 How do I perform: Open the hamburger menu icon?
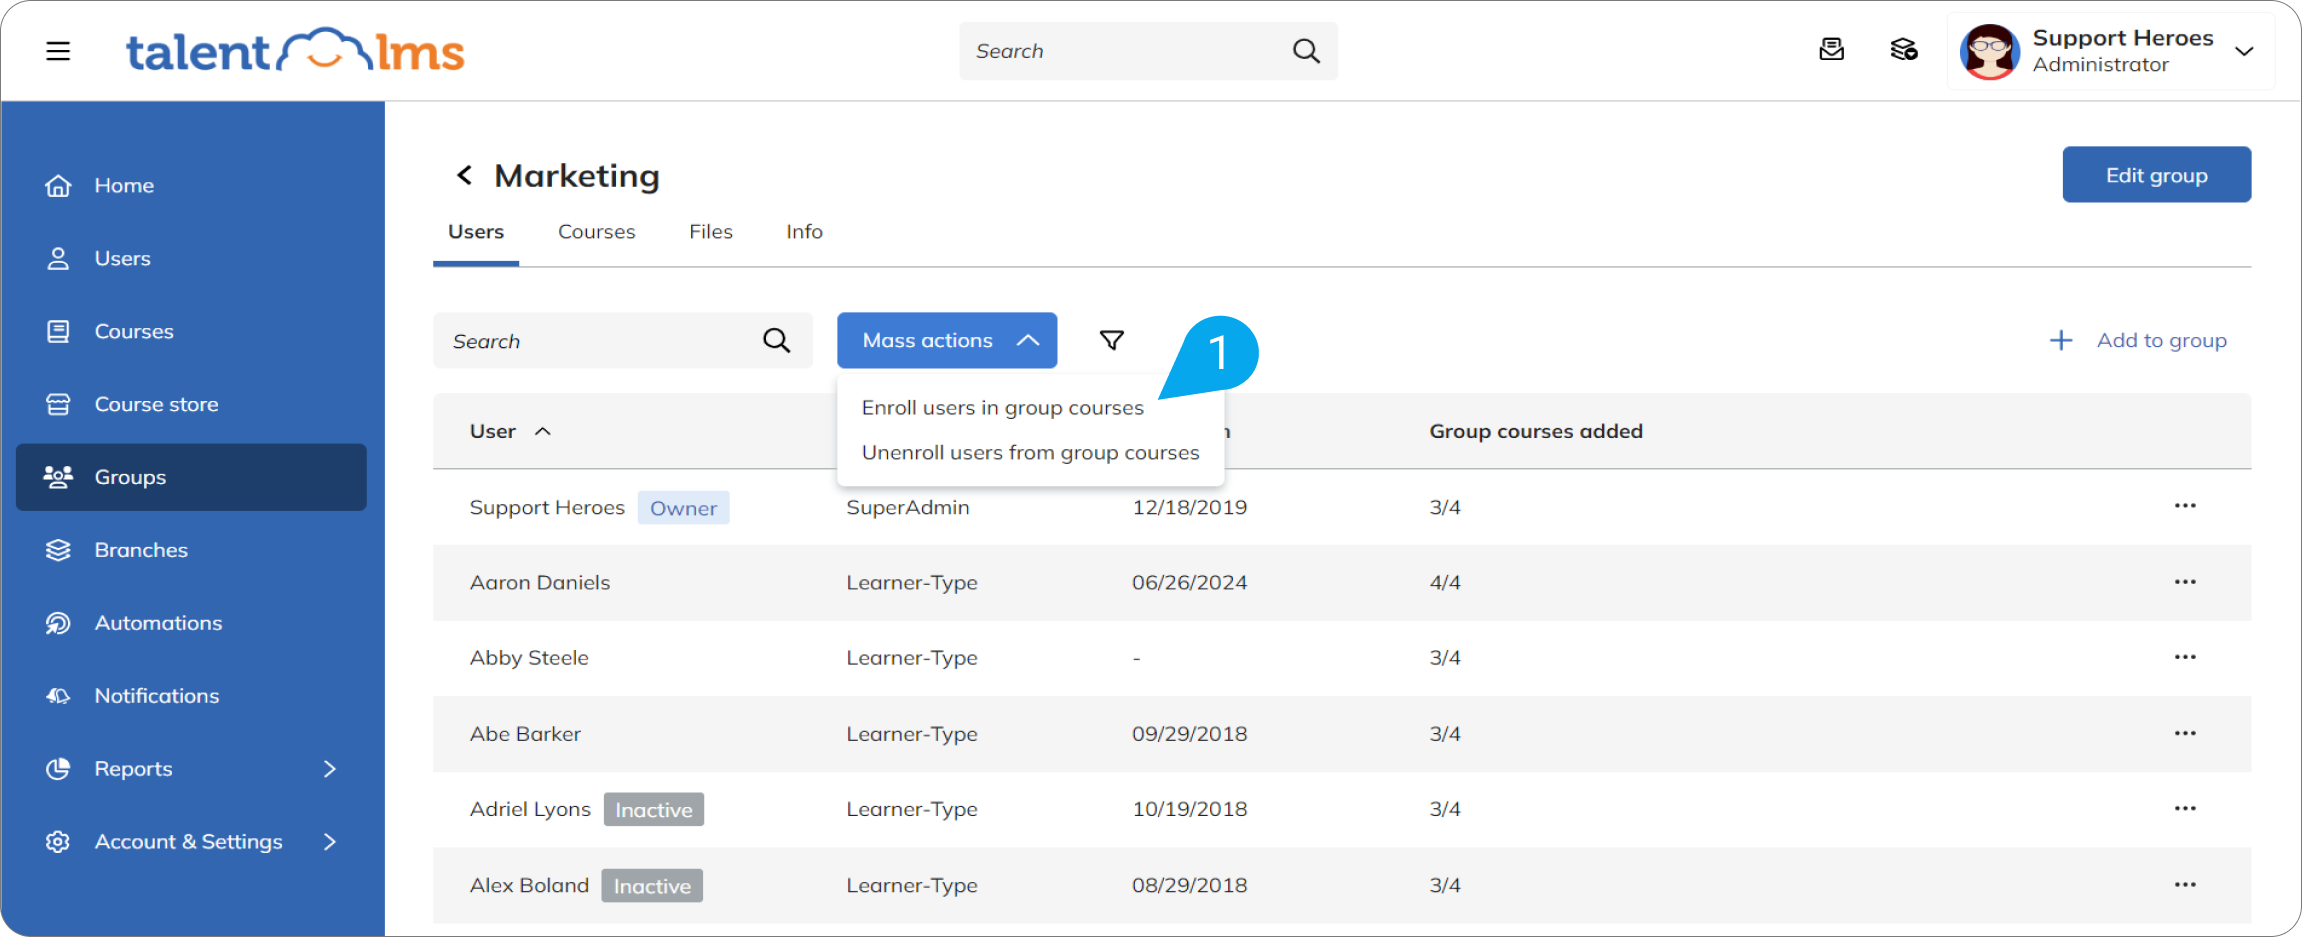(x=58, y=51)
